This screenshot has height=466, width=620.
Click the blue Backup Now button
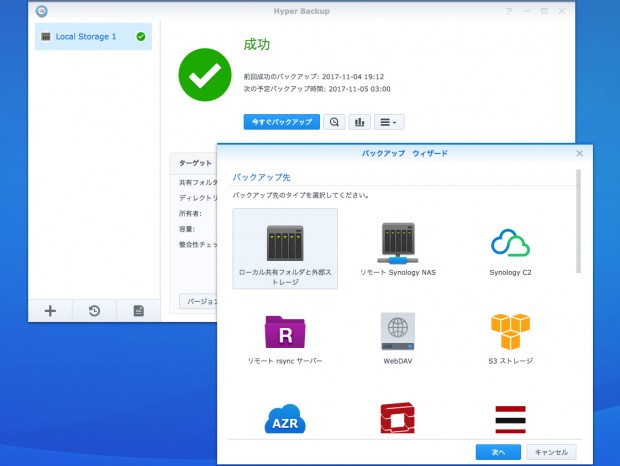click(282, 122)
